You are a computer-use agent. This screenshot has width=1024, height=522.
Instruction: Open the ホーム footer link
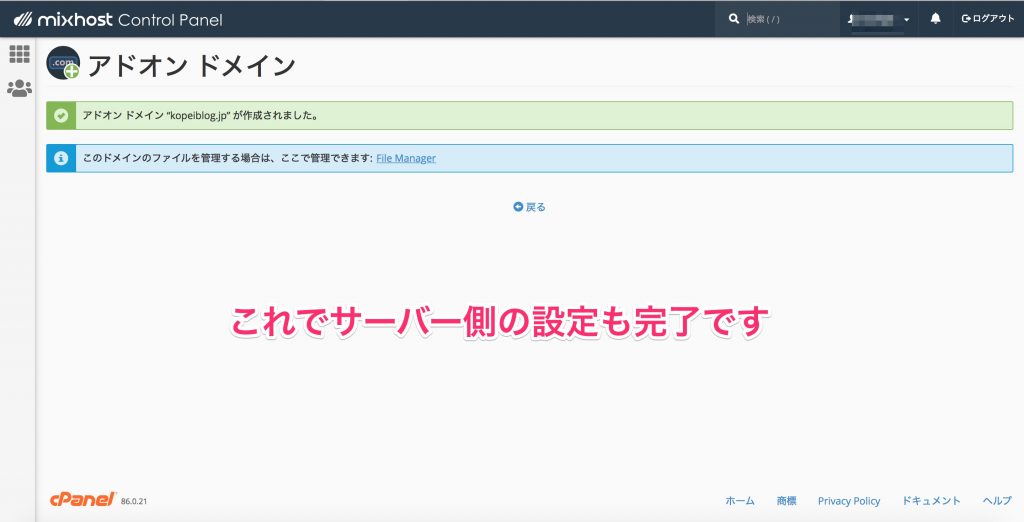click(x=739, y=501)
